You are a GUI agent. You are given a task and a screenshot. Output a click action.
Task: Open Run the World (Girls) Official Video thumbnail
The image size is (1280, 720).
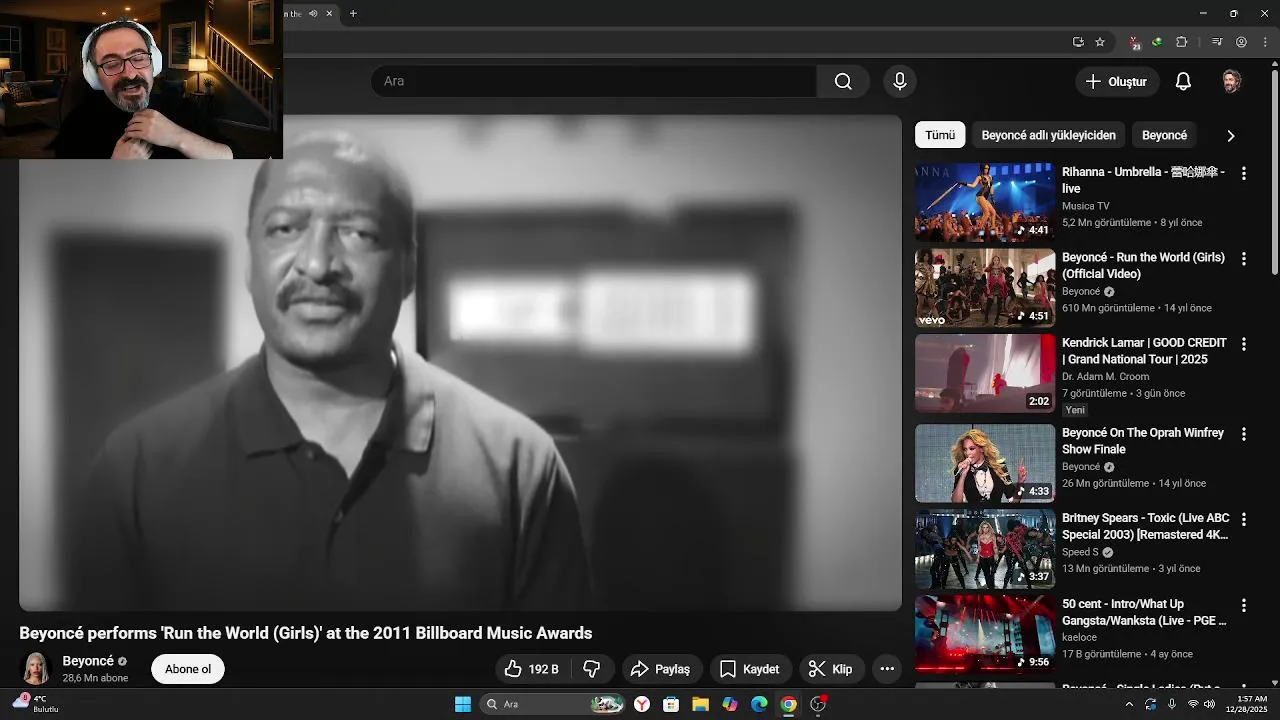985,288
